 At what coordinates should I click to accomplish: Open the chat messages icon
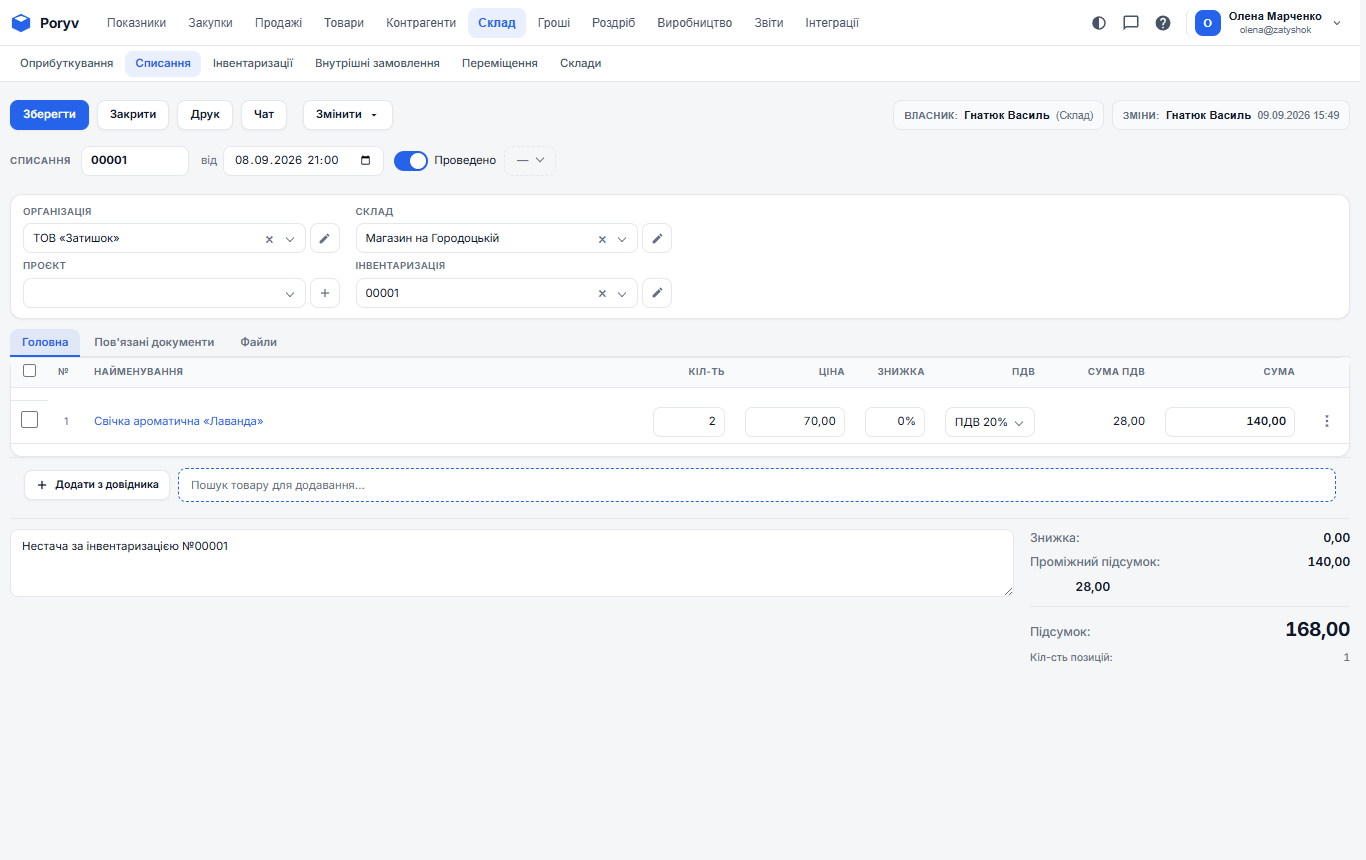tap(1131, 23)
